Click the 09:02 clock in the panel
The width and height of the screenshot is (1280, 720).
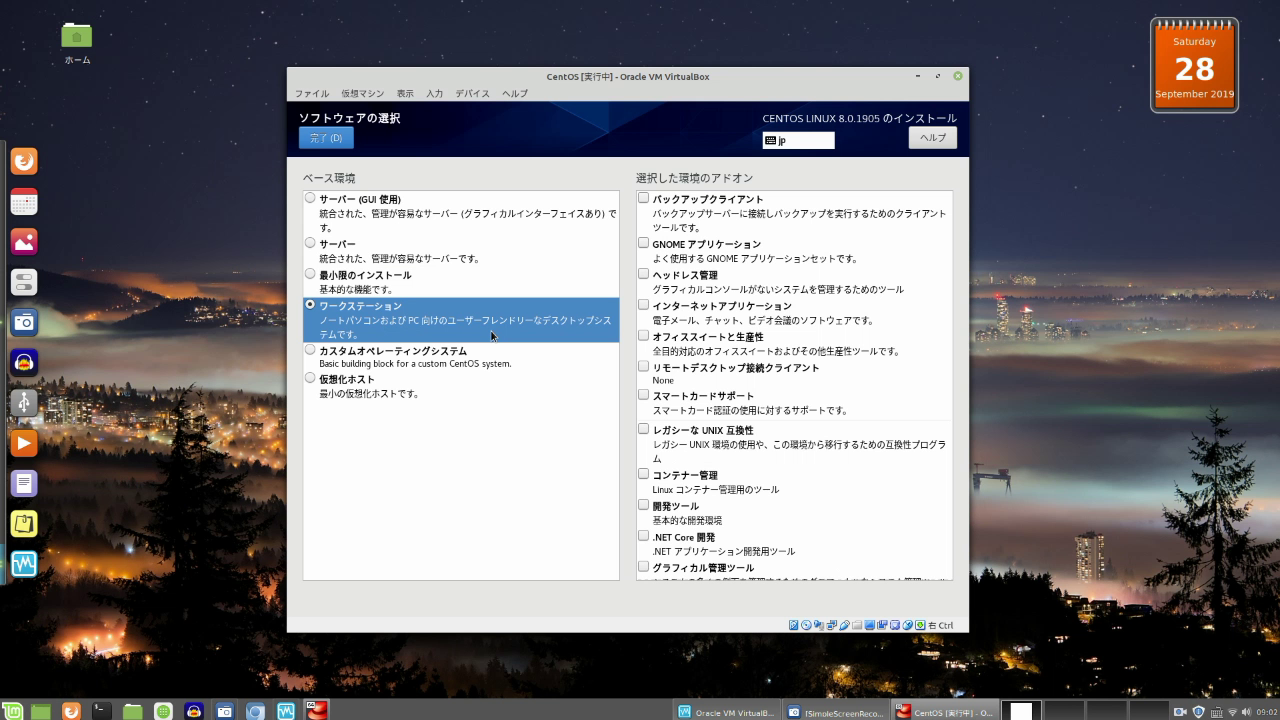(1267, 712)
